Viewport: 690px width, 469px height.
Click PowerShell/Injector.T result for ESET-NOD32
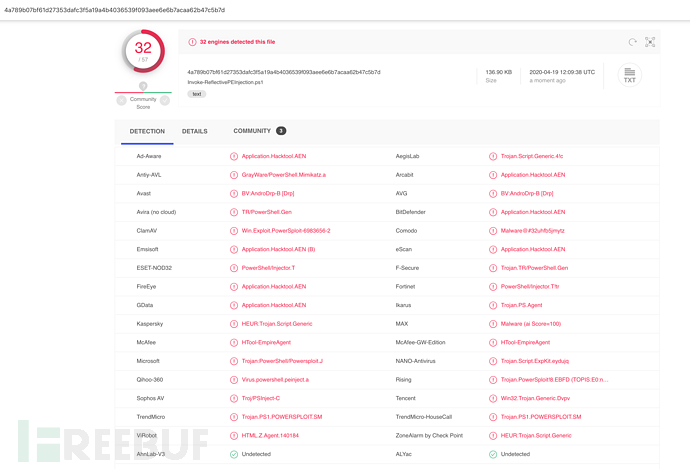tap(268, 268)
